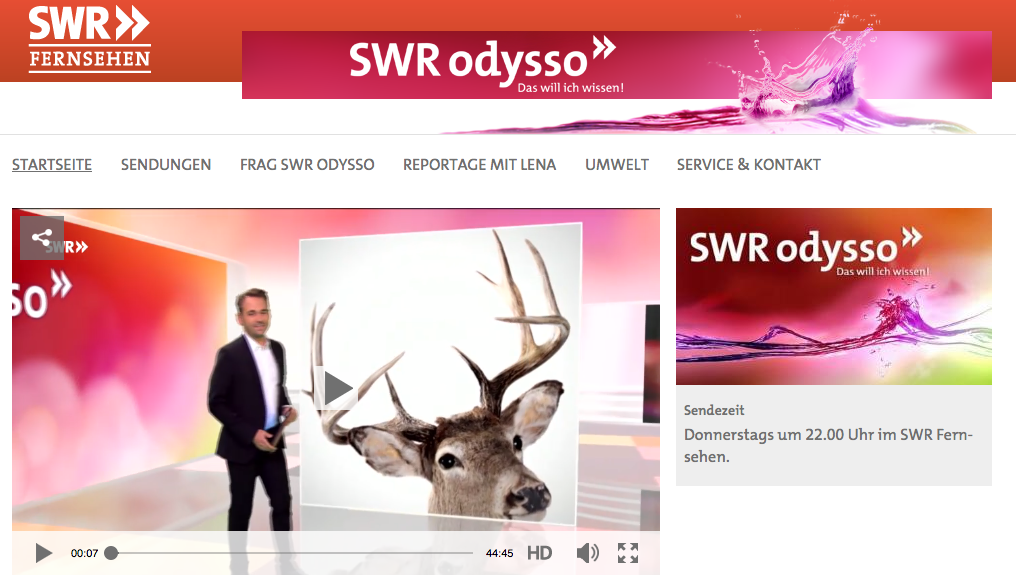Screen dimensions: 1016x581
Task: Open Service & Kontakt page
Action: pos(748,165)
